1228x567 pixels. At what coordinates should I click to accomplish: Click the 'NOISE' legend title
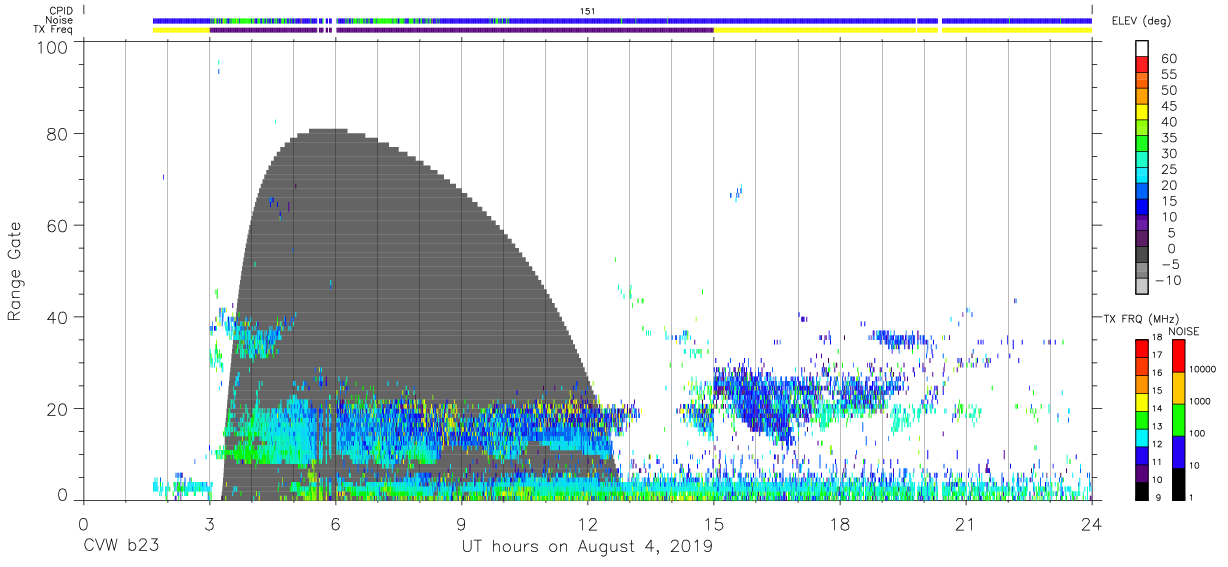pos(1183,331)
